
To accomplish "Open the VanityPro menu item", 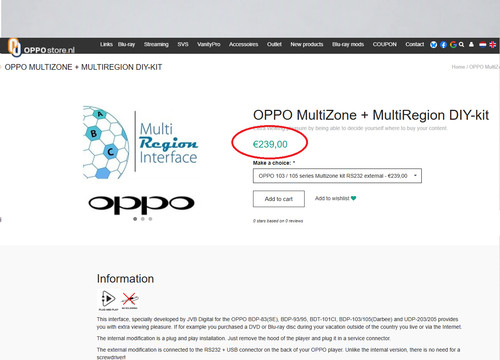I will pos(209,44).
